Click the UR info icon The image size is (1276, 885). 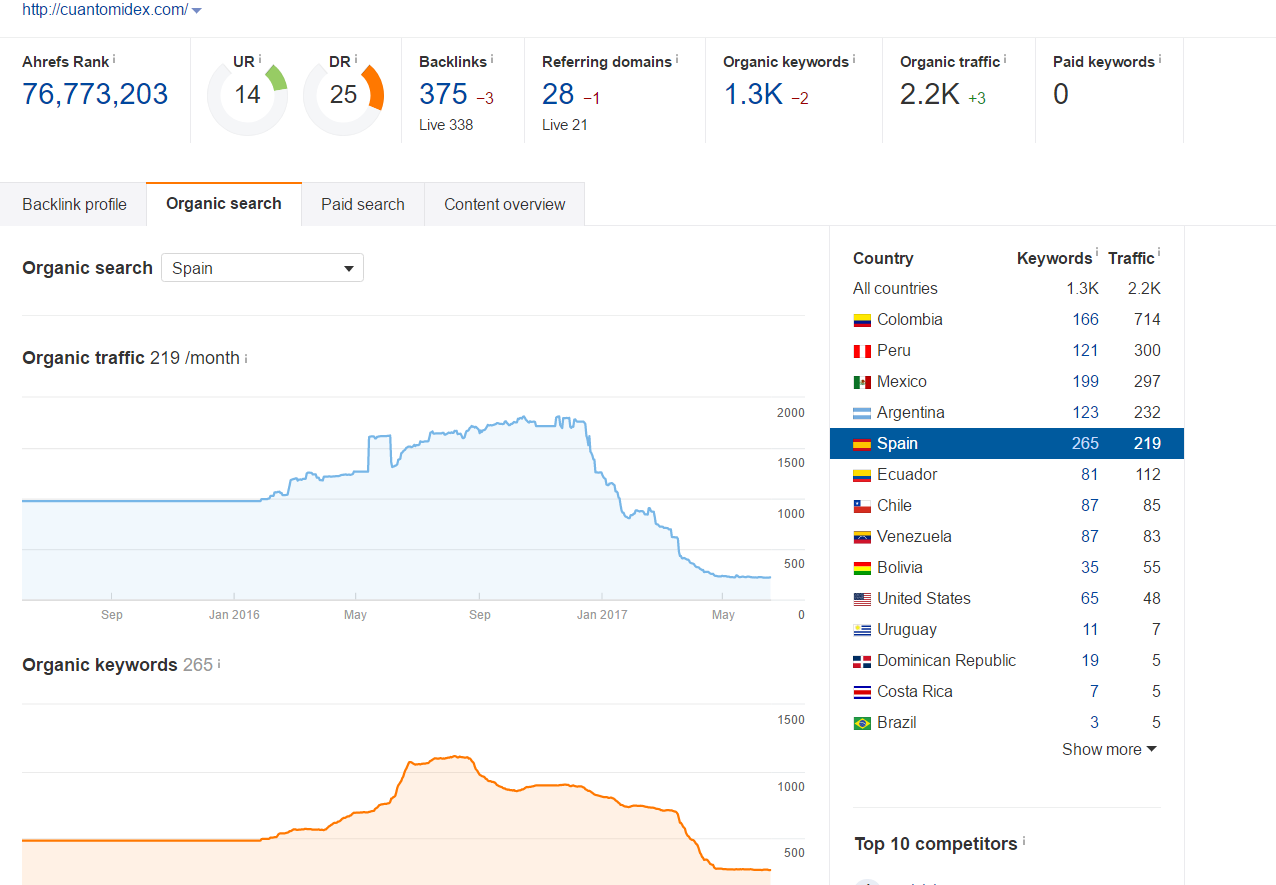tap(260, 59)
